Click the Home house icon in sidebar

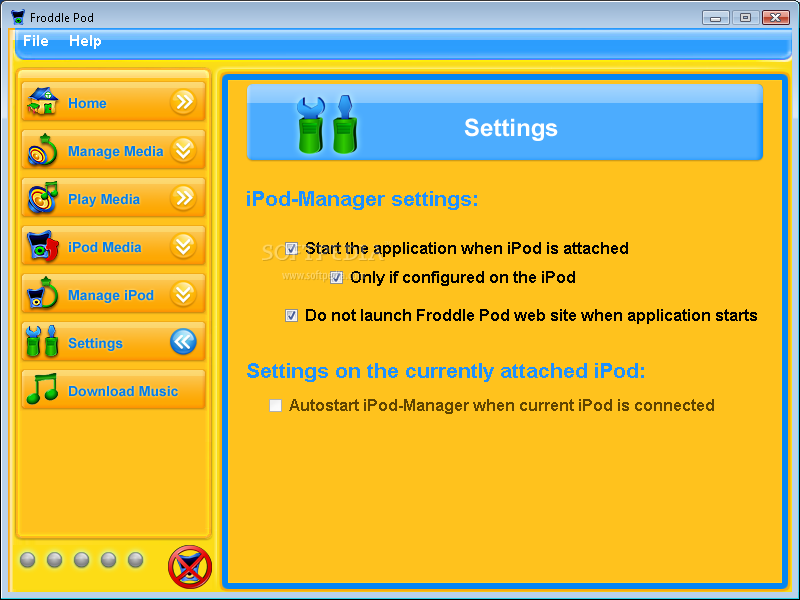[43, 101]
